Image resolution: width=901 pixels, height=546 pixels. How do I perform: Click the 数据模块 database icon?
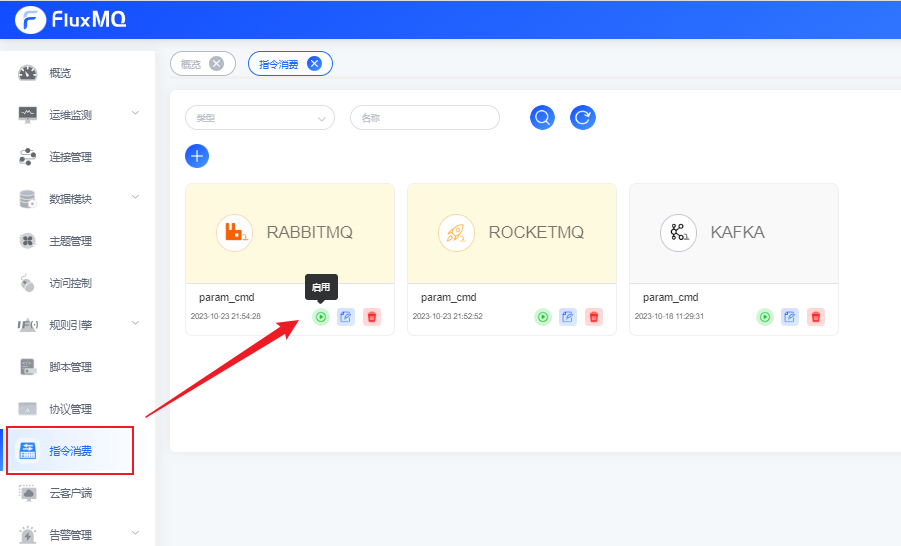[x=28, y=199]
